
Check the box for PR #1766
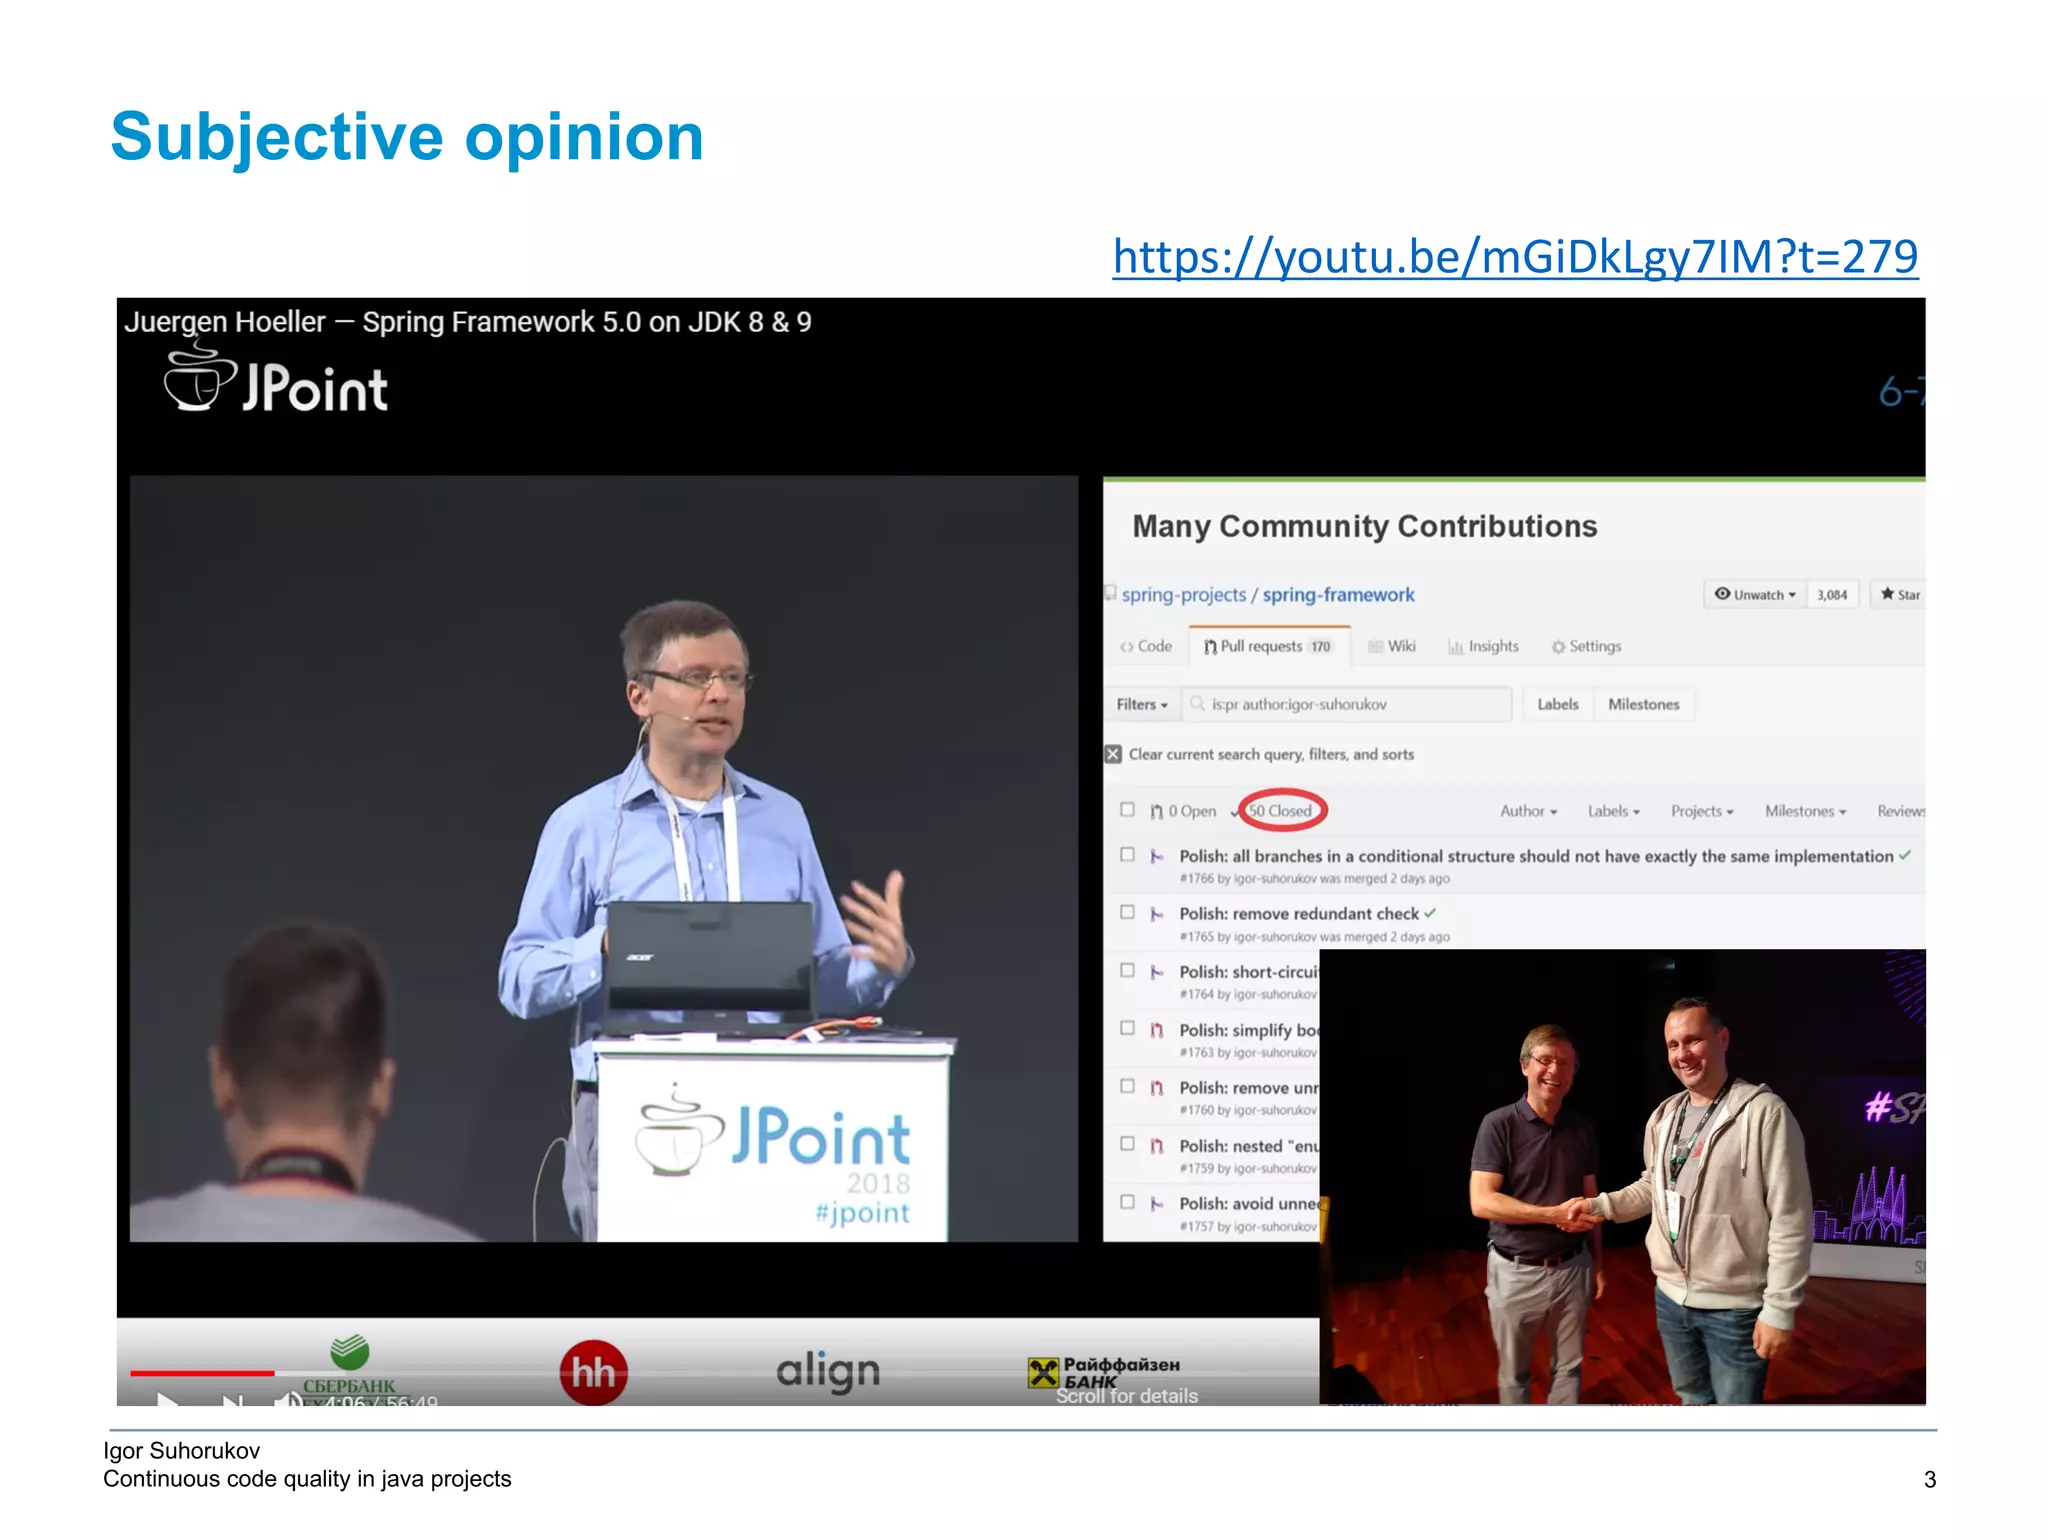tap(1128, 855)
